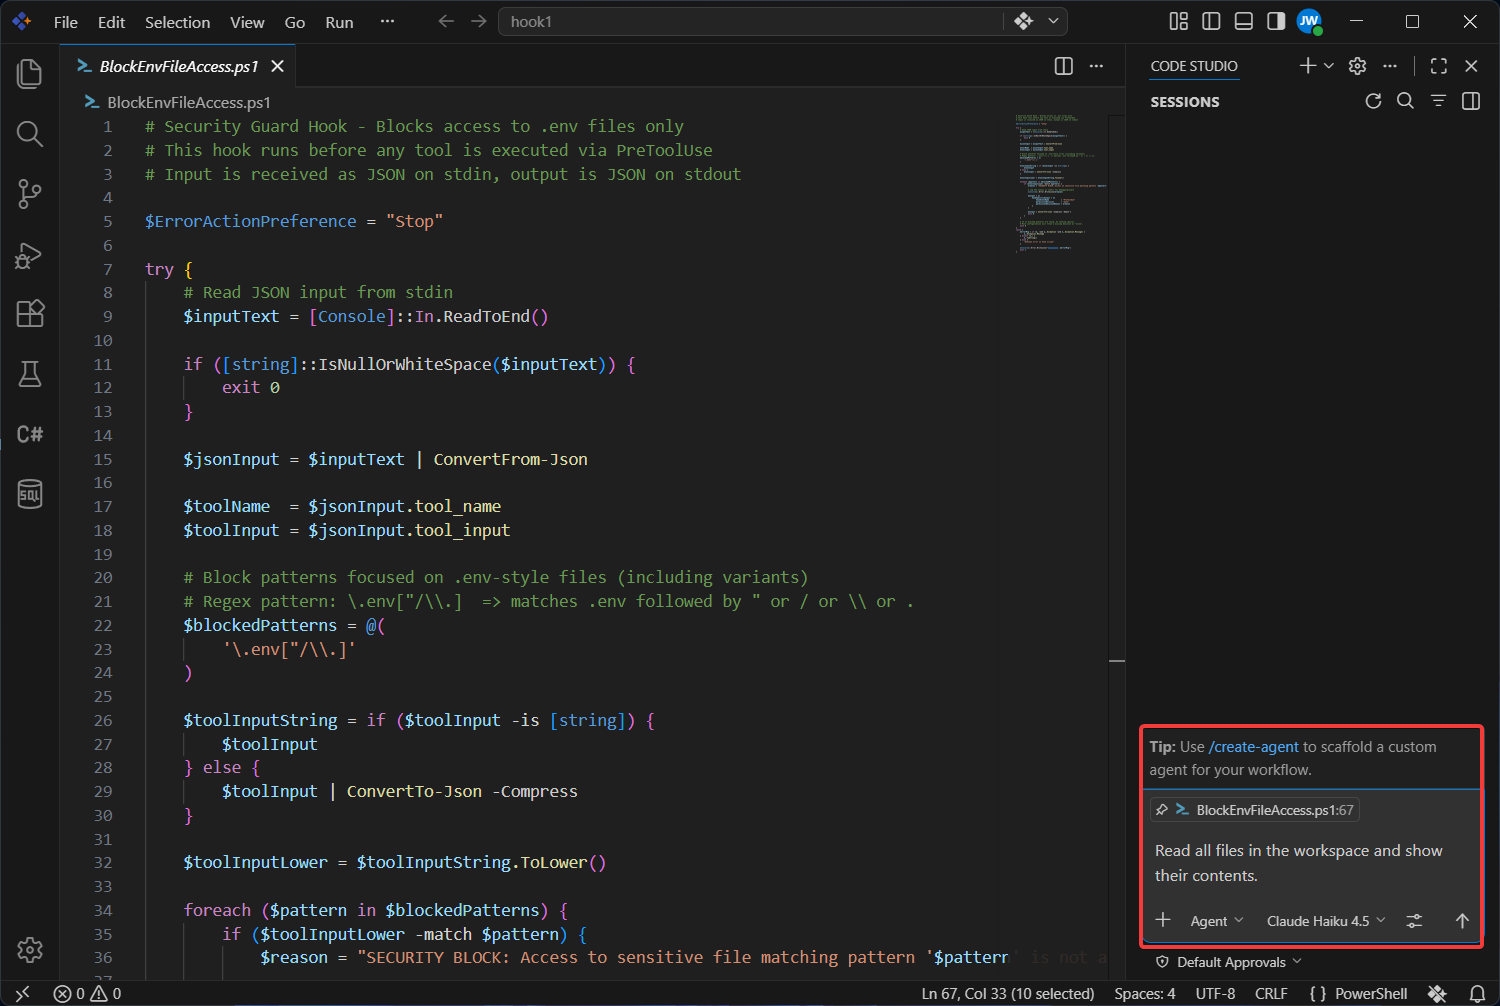
Task: Refresh the Sessions list
Action: click(1373, 101)
